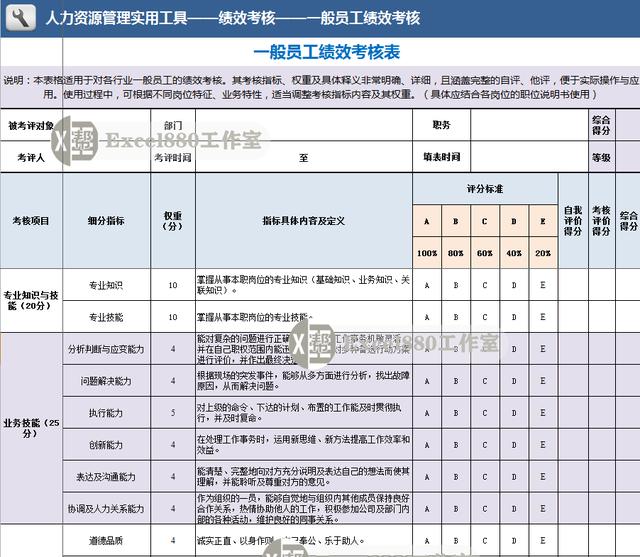Select the top 综合得分 label next to 职务

point(601,125)
